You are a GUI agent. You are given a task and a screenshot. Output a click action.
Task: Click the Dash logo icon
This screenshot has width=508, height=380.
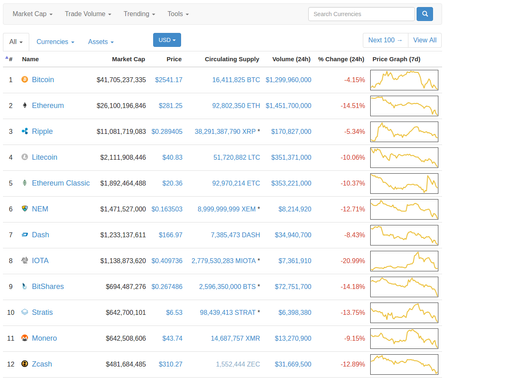coord(25,234)
